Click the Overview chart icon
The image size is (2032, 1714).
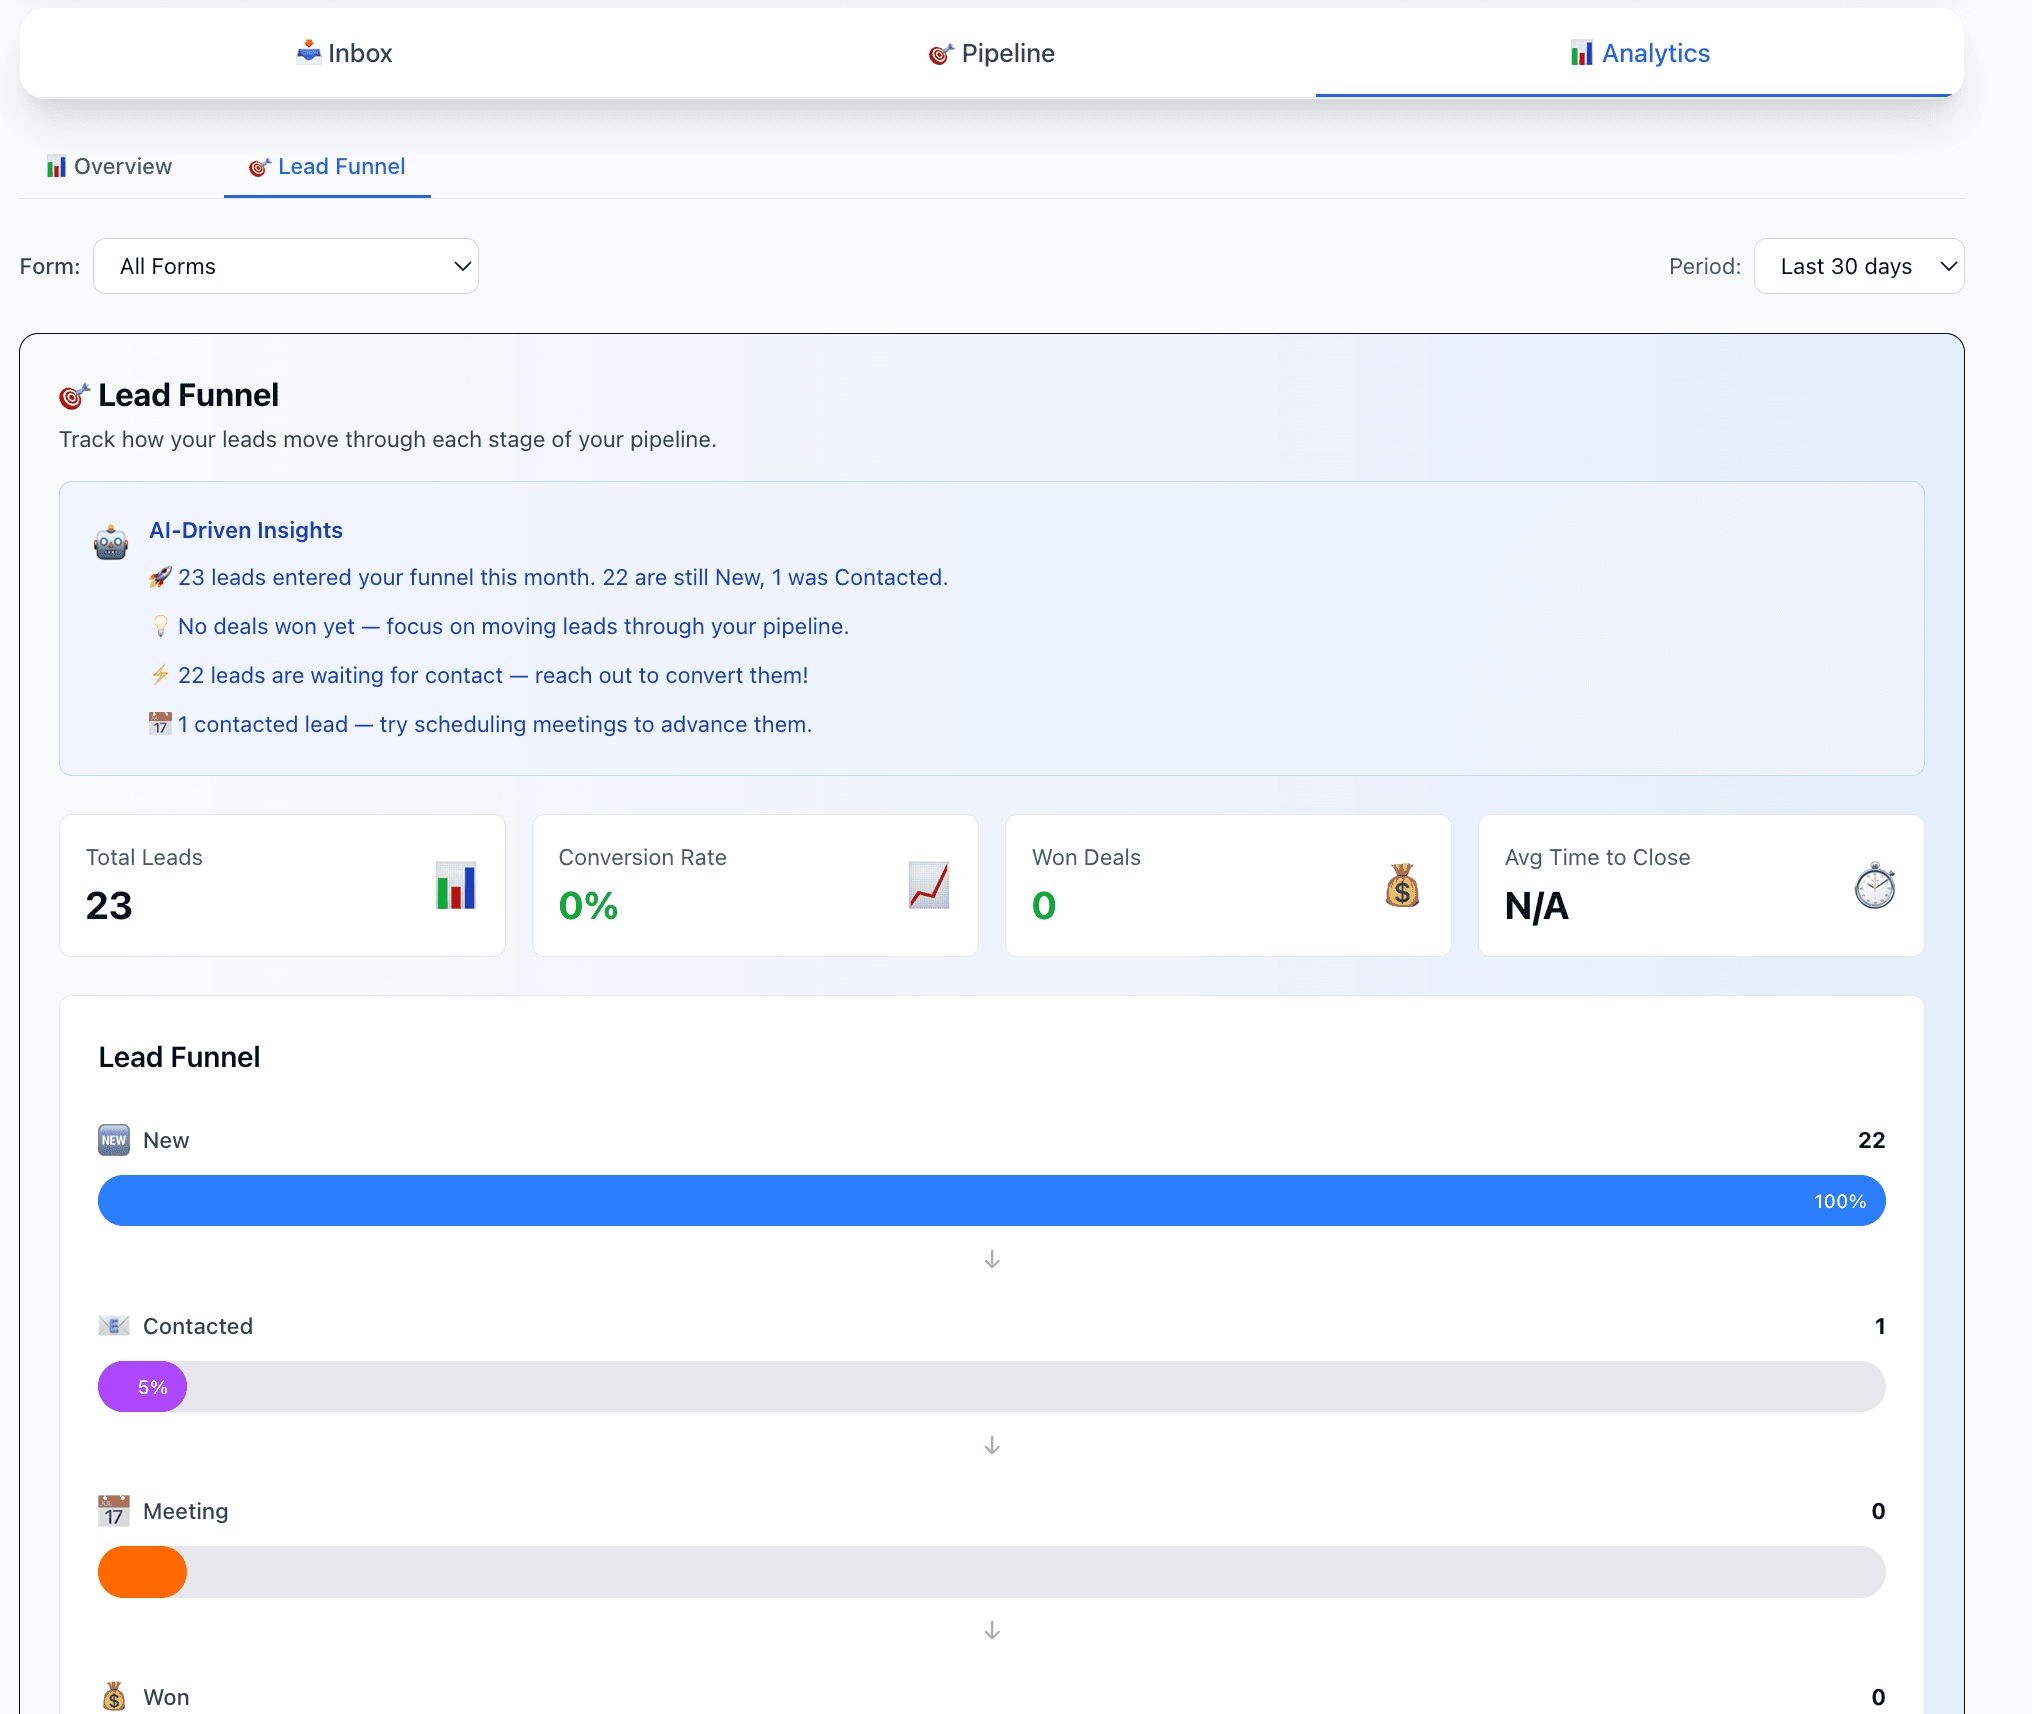(x=57, y=166)
